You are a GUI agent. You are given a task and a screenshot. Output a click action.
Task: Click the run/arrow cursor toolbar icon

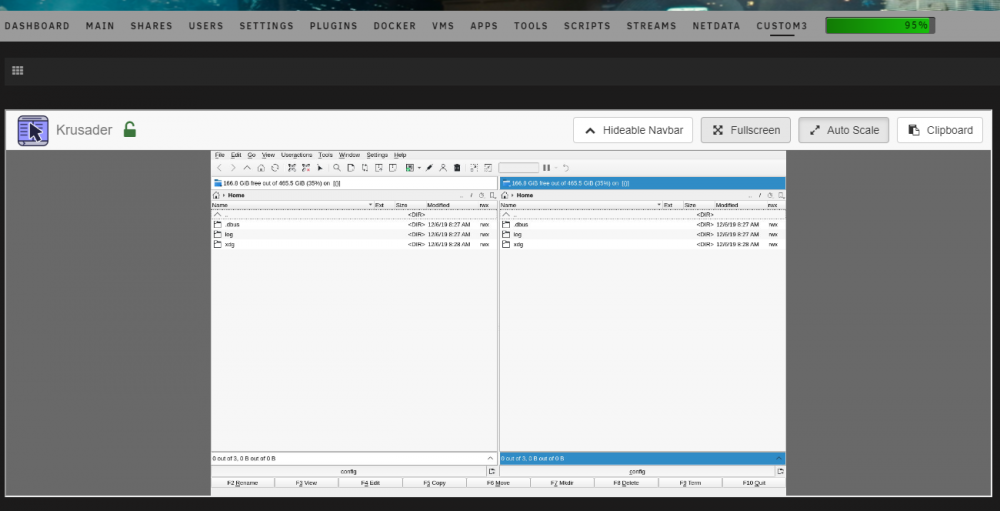(x=320, y=168)
